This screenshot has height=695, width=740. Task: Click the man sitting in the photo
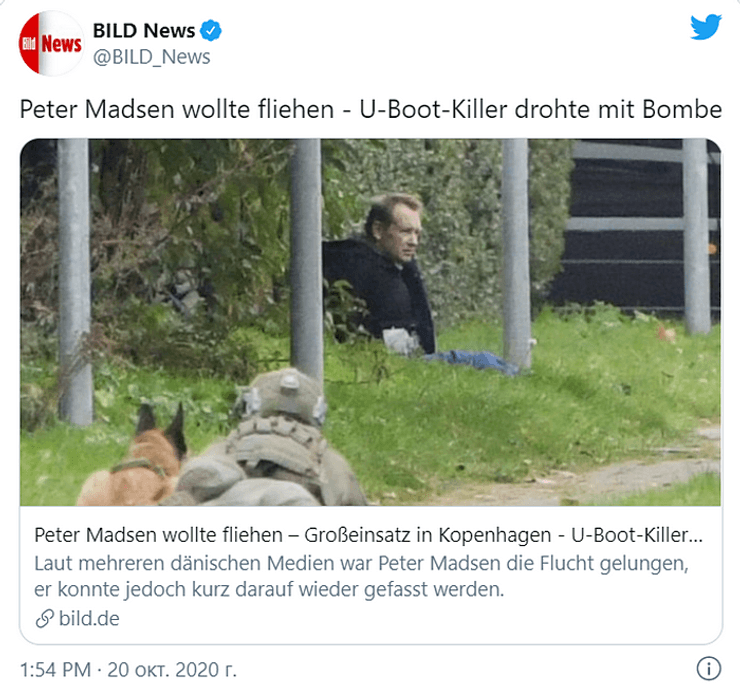386,276
